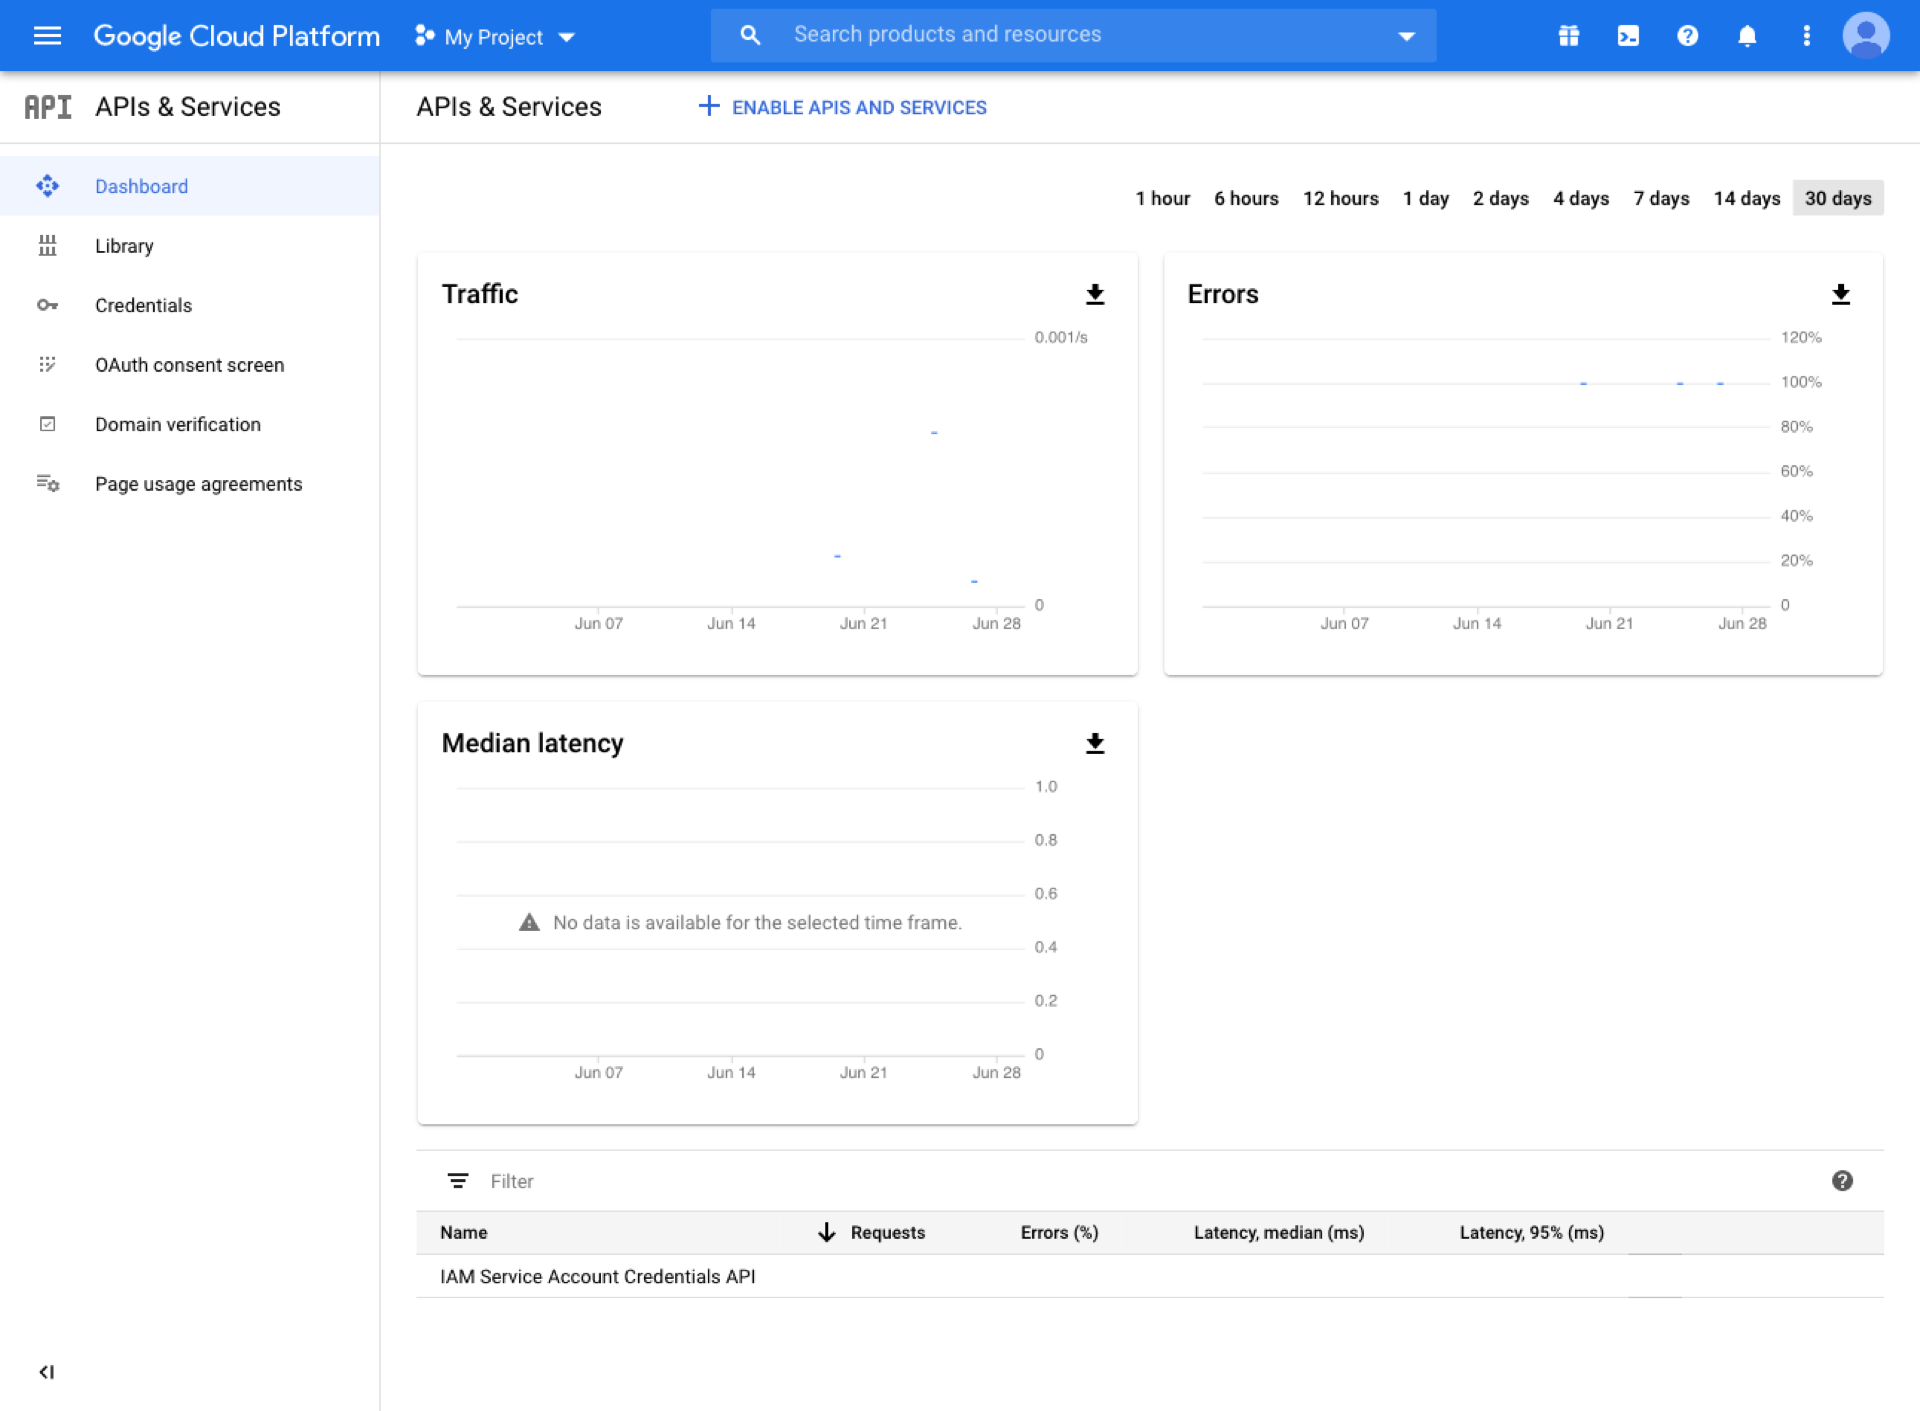Click the Page usage agreements icon

click(x=47, y=484)
